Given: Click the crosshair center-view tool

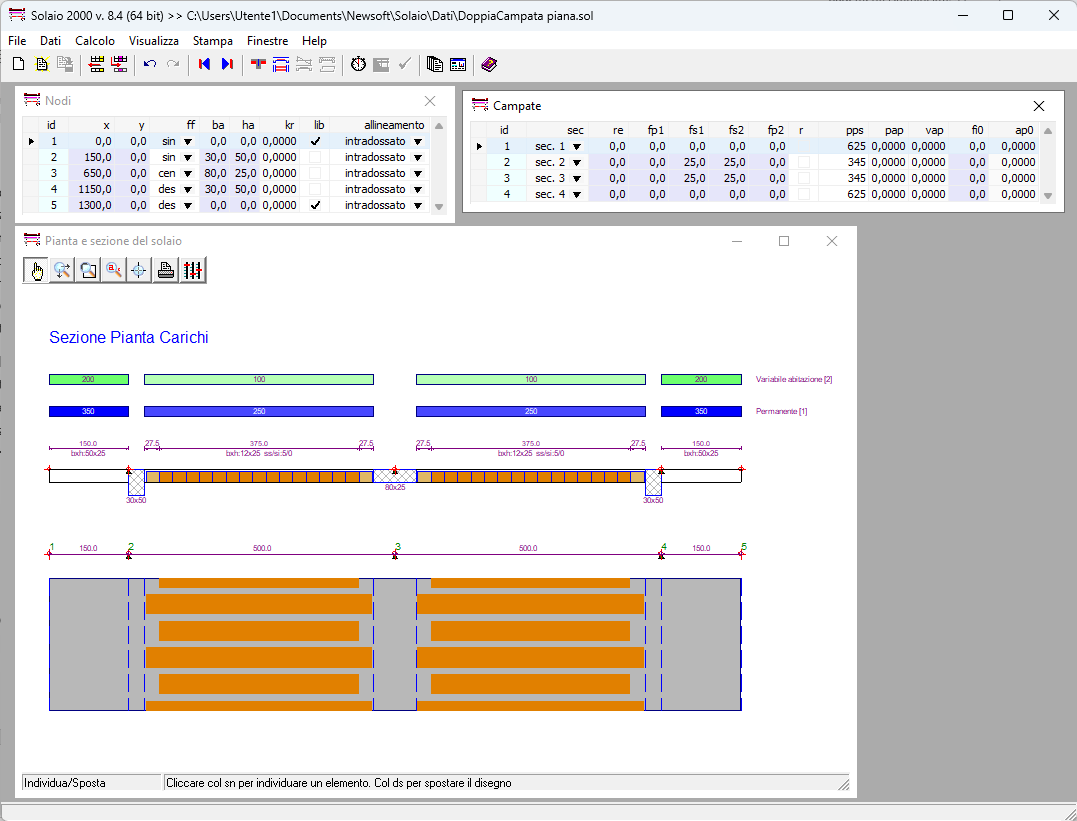Looking at the screenshot, I should tap(139, 270).
